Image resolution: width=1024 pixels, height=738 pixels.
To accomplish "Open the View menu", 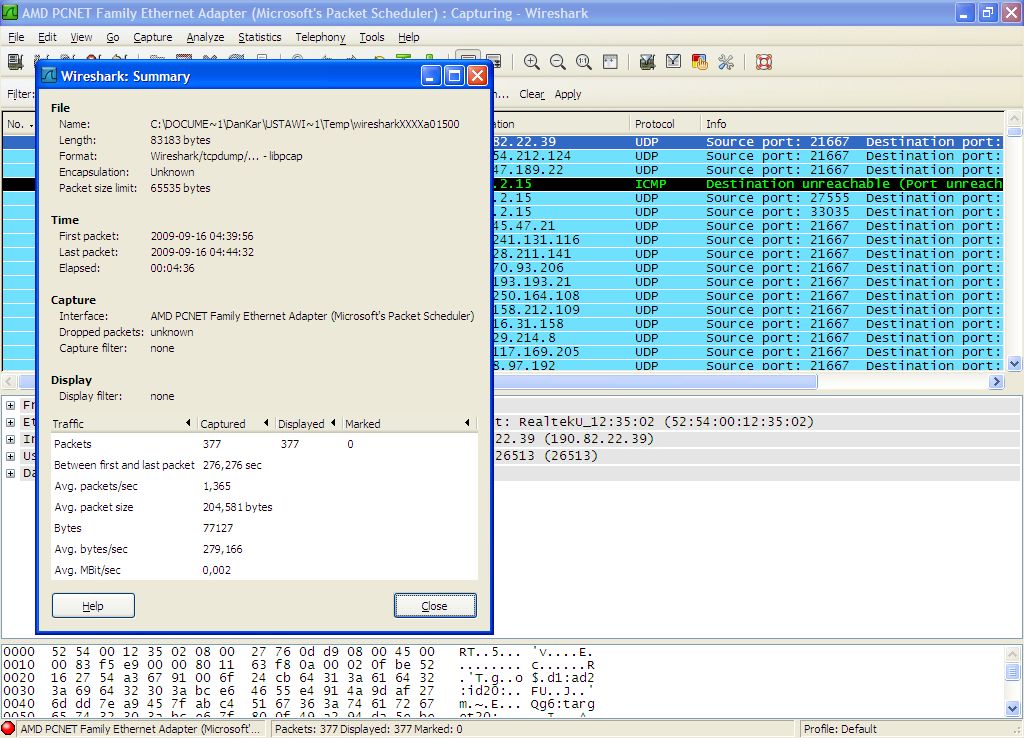I will tap(81, 37).
